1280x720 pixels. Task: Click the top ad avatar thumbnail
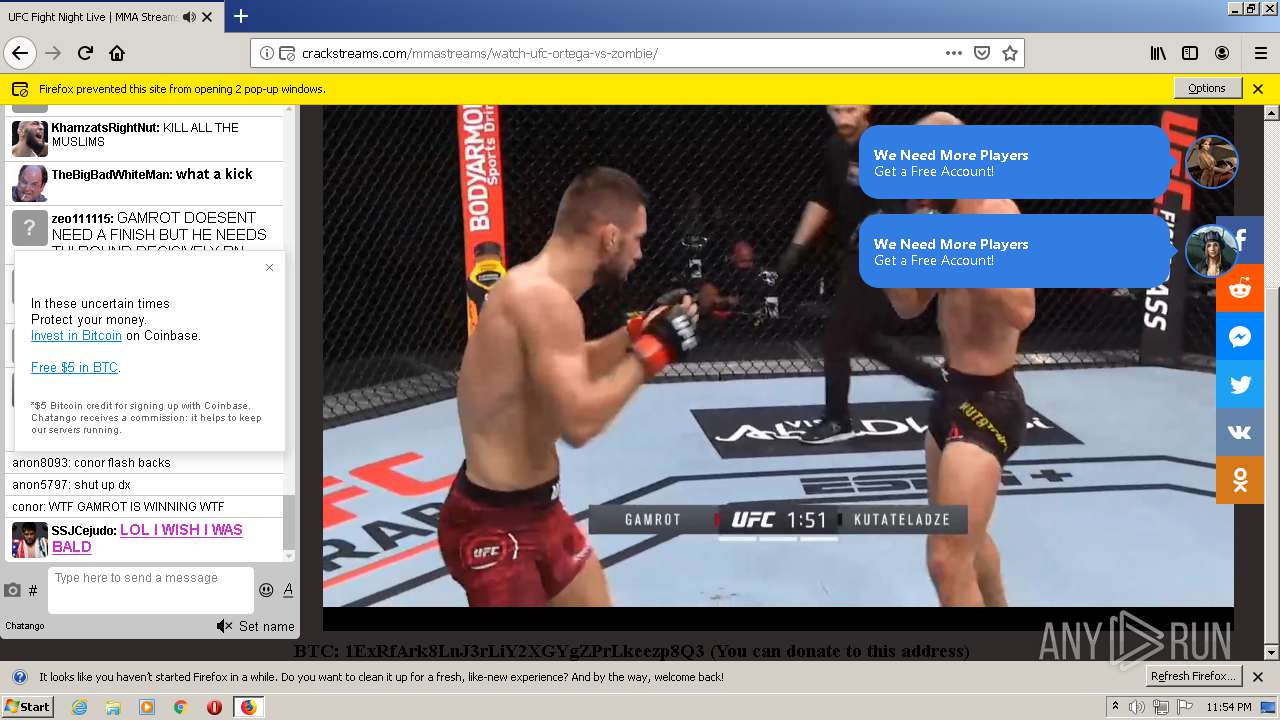pyautogui.click(x=1211, y=162)
